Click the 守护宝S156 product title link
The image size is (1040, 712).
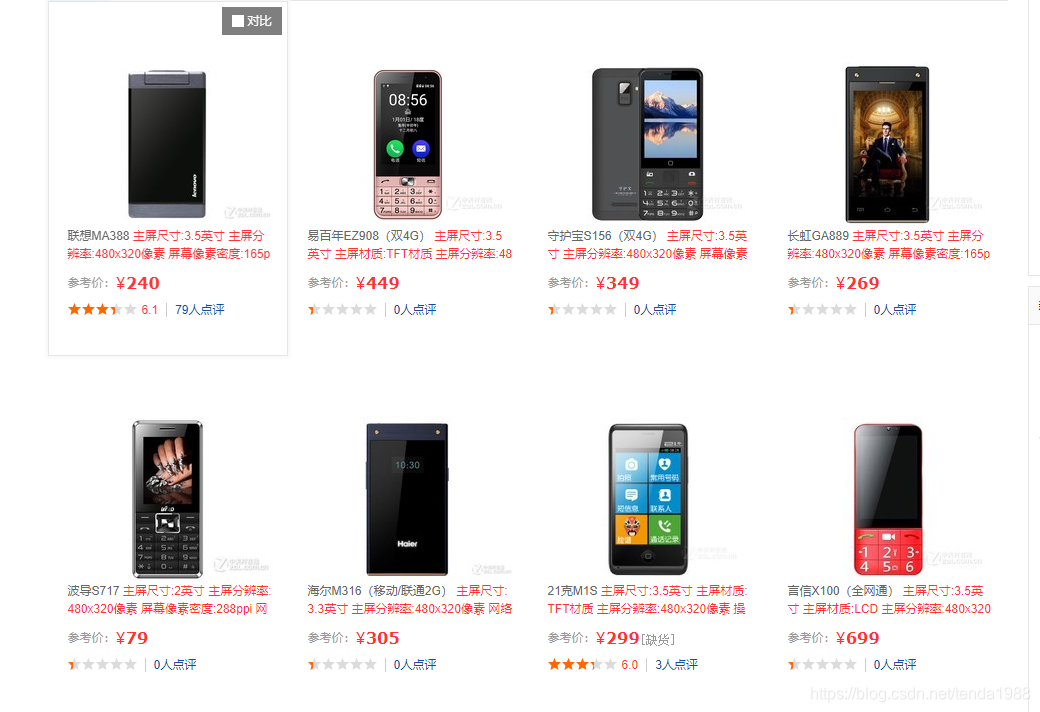(602, 236)
